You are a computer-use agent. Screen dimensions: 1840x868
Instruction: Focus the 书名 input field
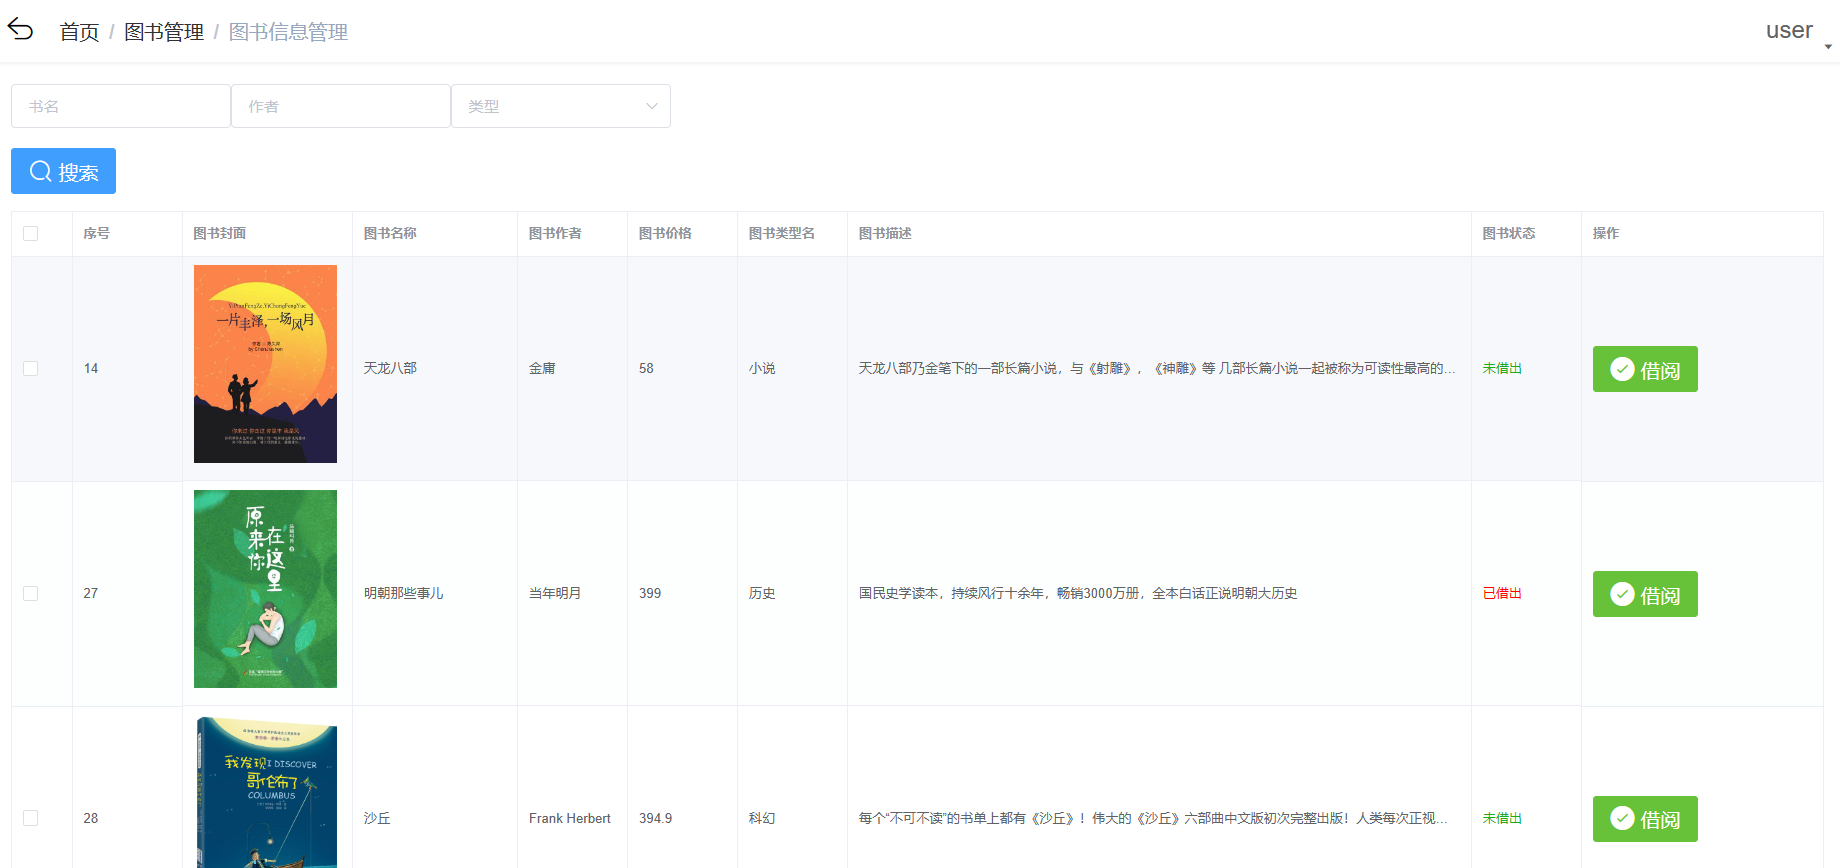click(x=121, y=106)
